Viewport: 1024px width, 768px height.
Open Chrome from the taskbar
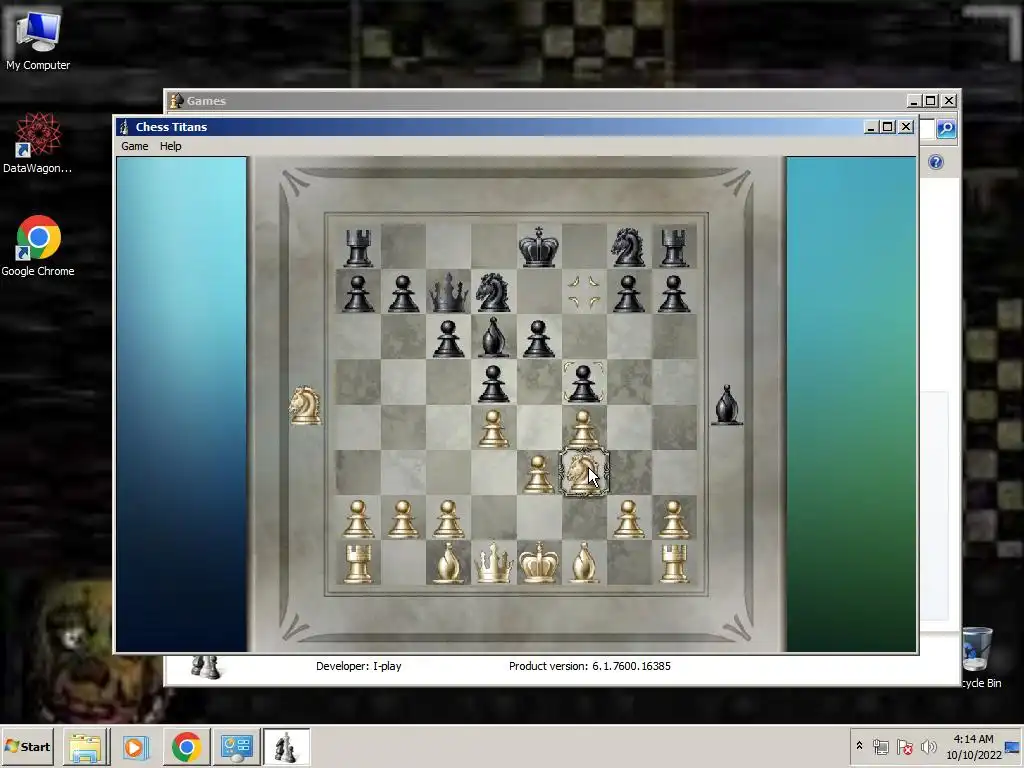tap(186, 747)
